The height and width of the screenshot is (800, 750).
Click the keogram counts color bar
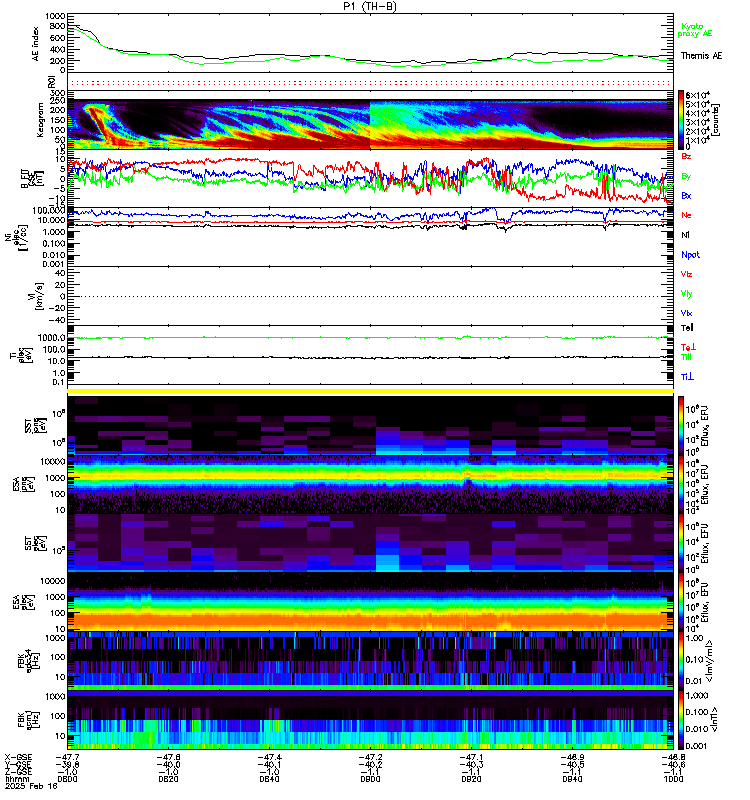pyautogui.click(x=681, y=120)
